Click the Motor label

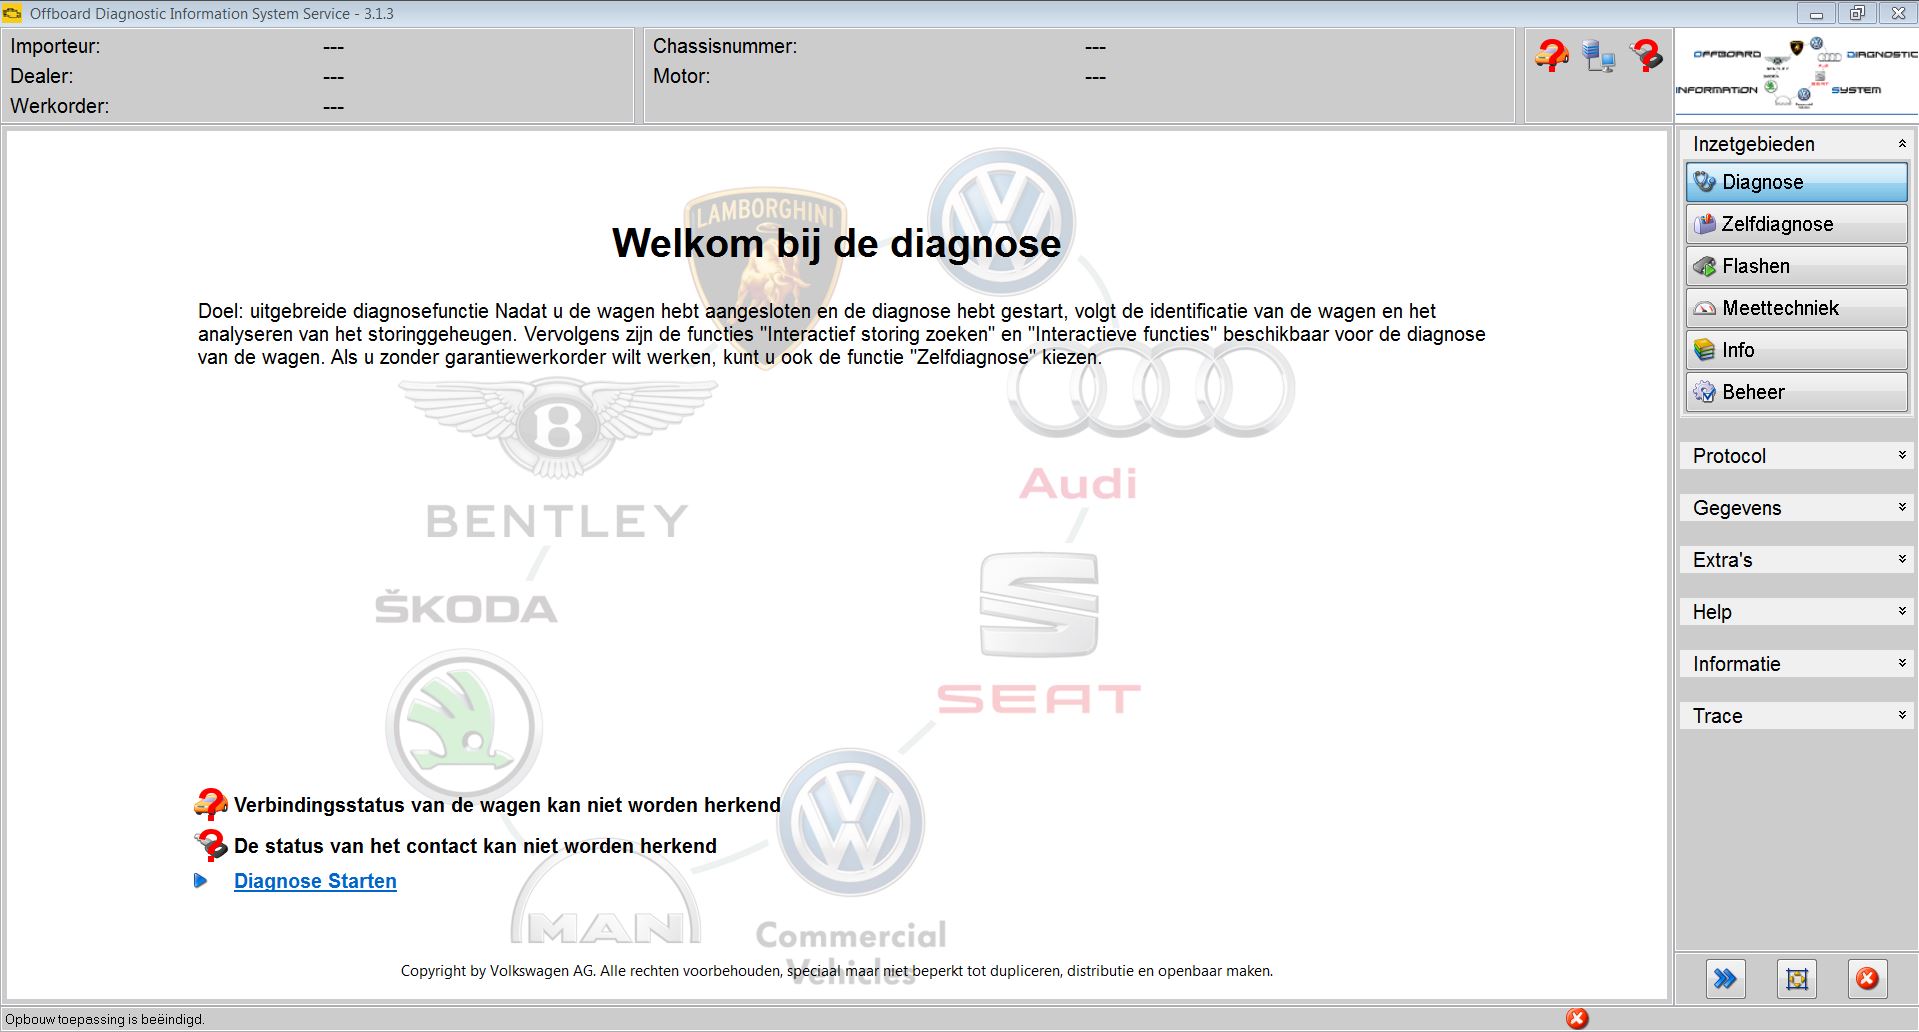coord(682,76)
